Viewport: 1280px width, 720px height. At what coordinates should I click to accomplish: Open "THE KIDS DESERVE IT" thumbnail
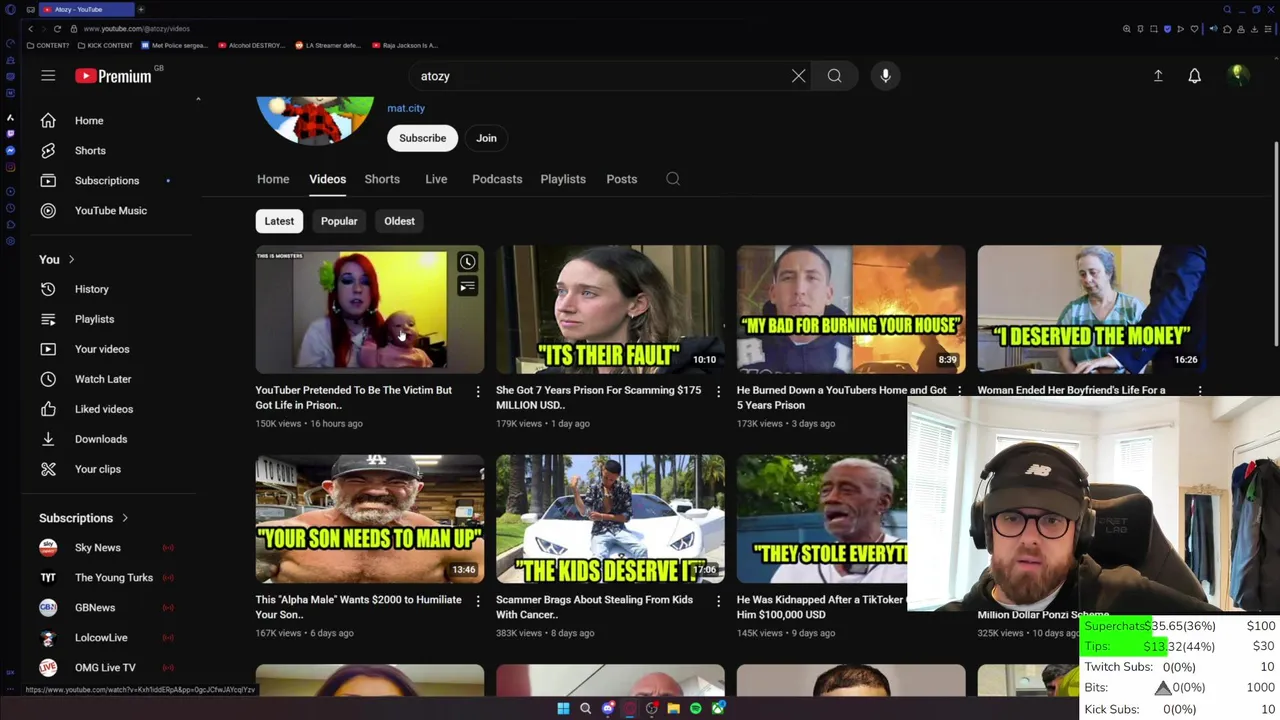pyautogui.click(x=610, y=519)
